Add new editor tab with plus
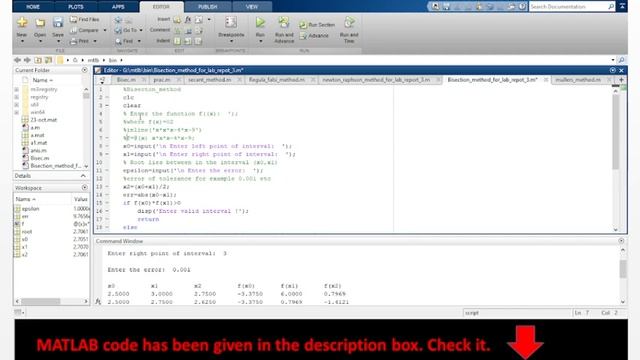 click(x=621, y=80)
